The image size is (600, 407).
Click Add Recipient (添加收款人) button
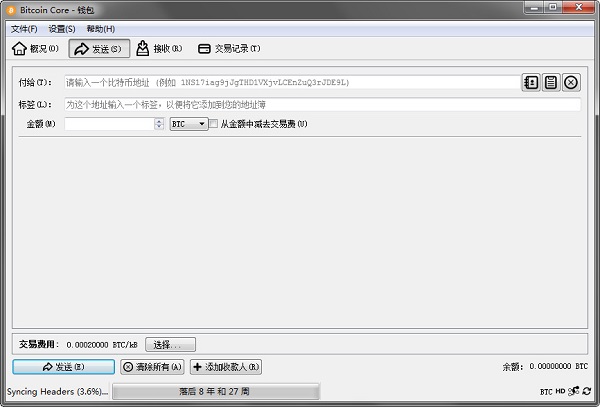click(x=226, y=367)
